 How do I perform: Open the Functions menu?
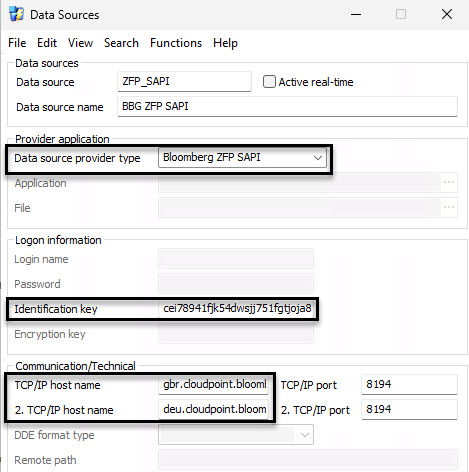176,43
